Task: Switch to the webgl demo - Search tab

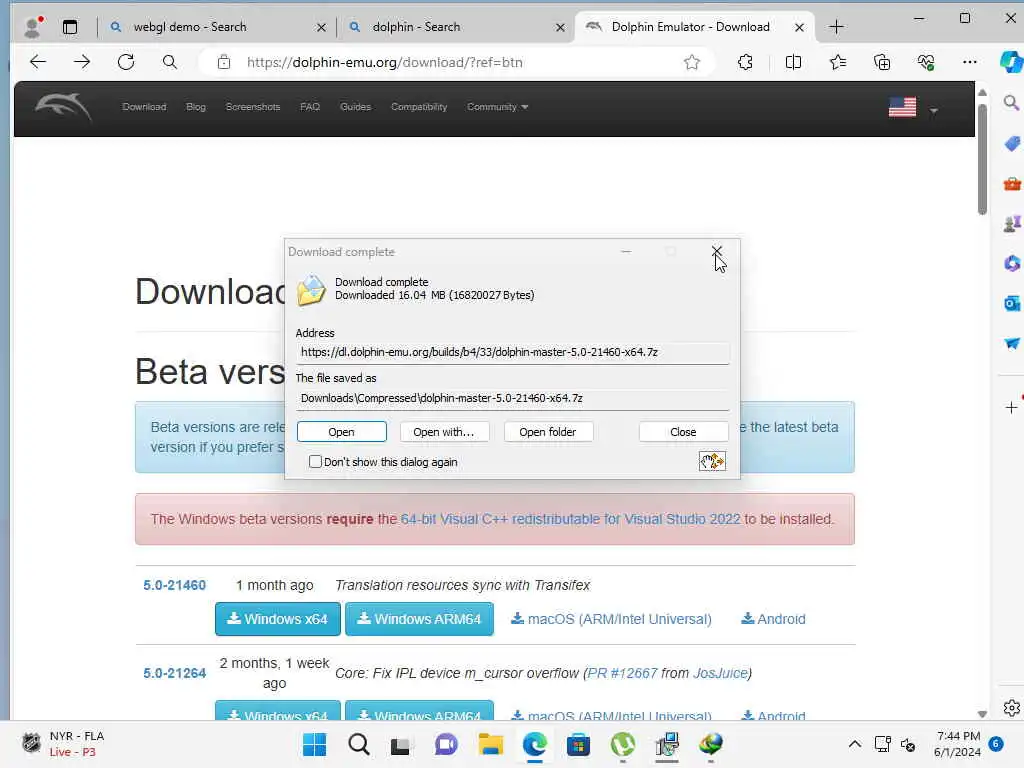Action: [217, 27]
